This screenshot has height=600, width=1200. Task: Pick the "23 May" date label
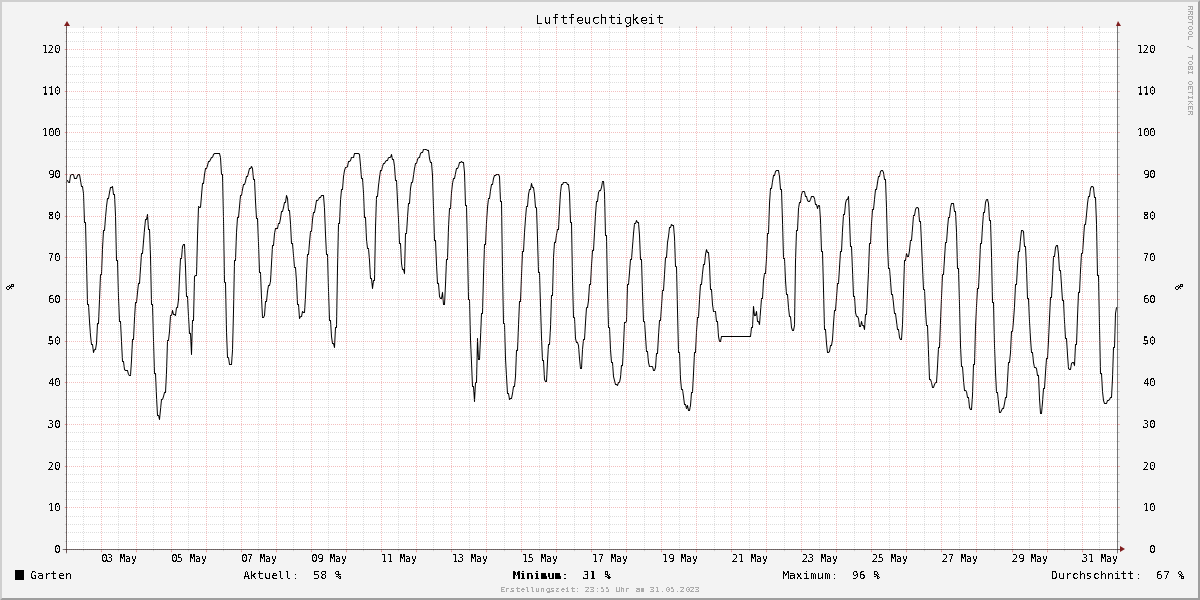tap(820, 558)
